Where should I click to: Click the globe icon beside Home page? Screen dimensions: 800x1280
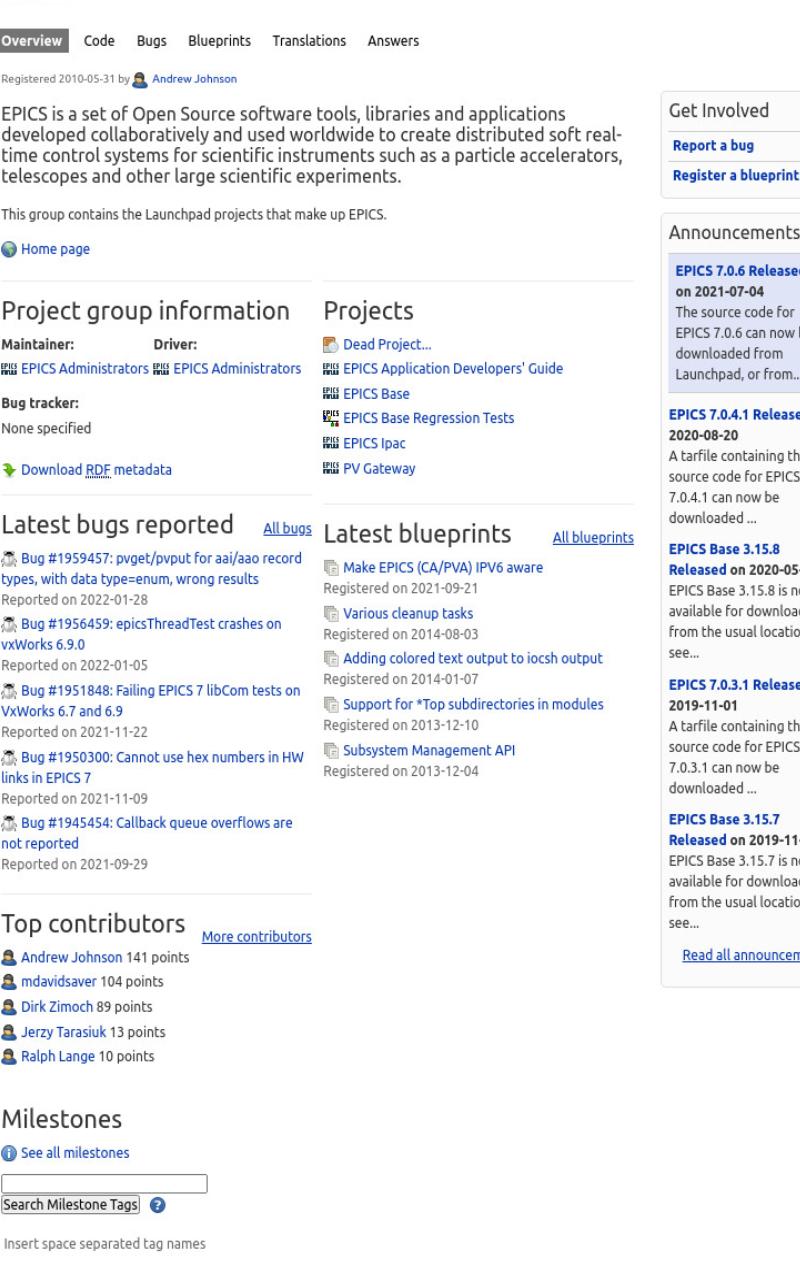(x=8, y=250)
